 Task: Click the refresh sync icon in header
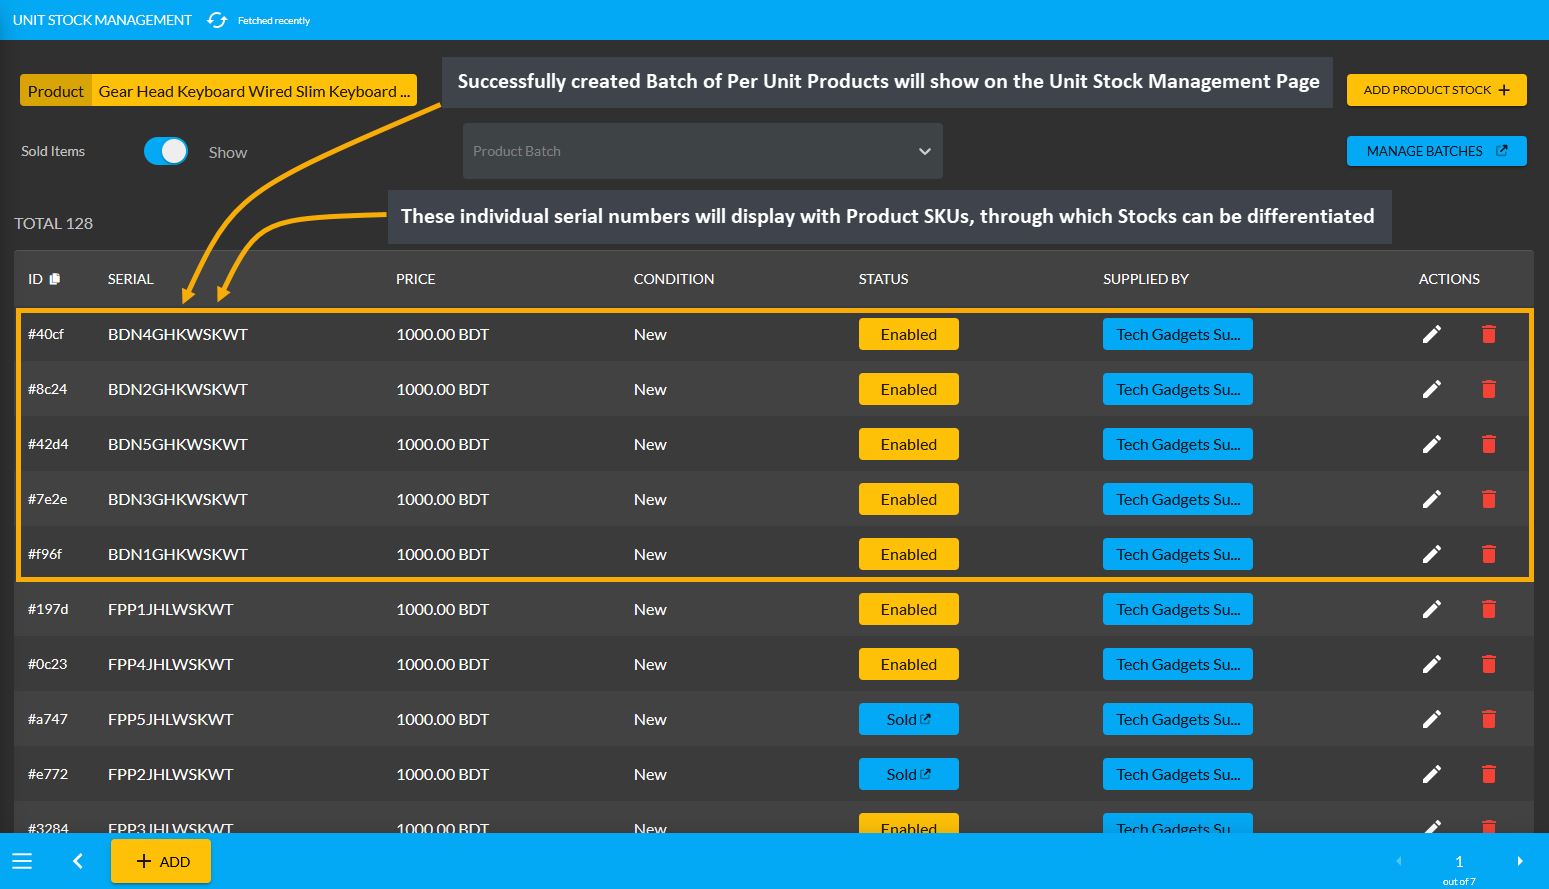(x=217, y=20)
